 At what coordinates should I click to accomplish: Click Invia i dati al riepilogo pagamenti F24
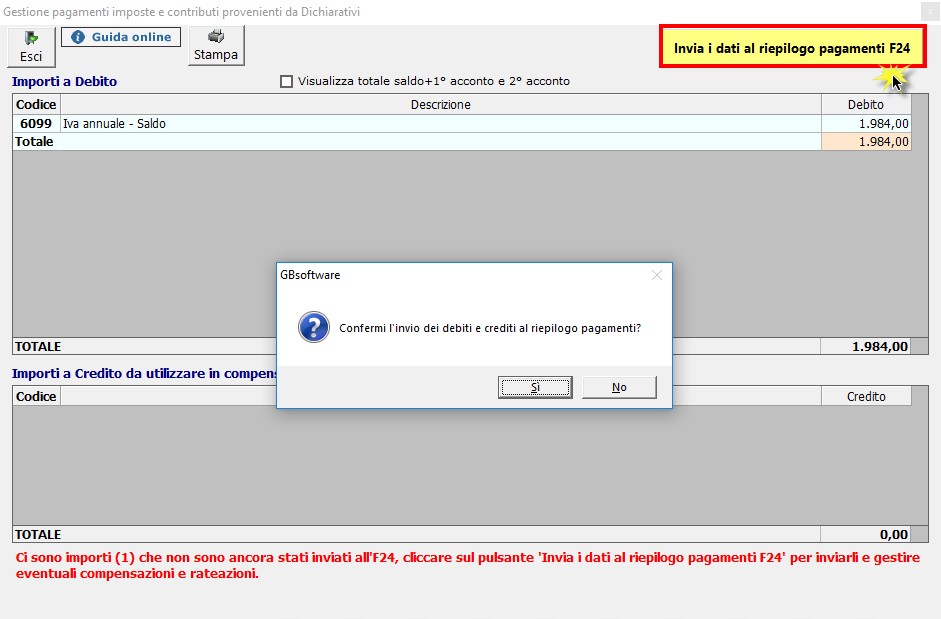pos(792,48)
